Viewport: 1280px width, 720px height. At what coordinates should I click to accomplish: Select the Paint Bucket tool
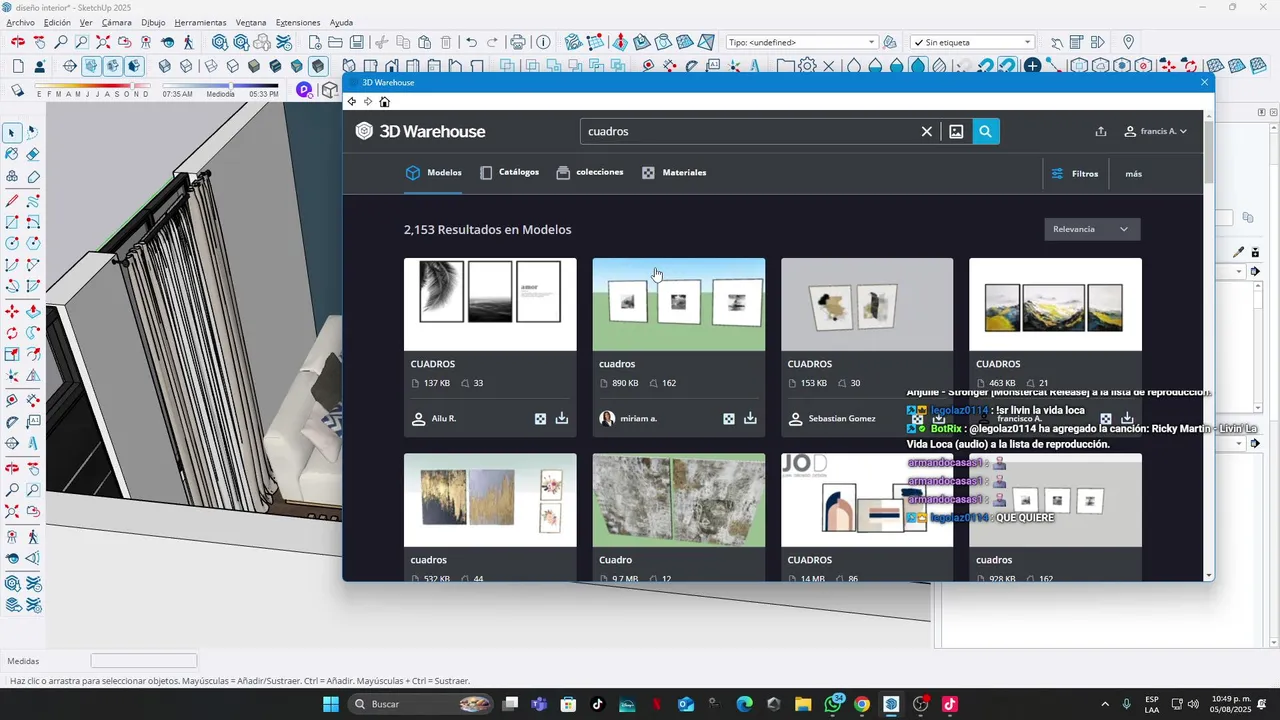pos(12,154)
